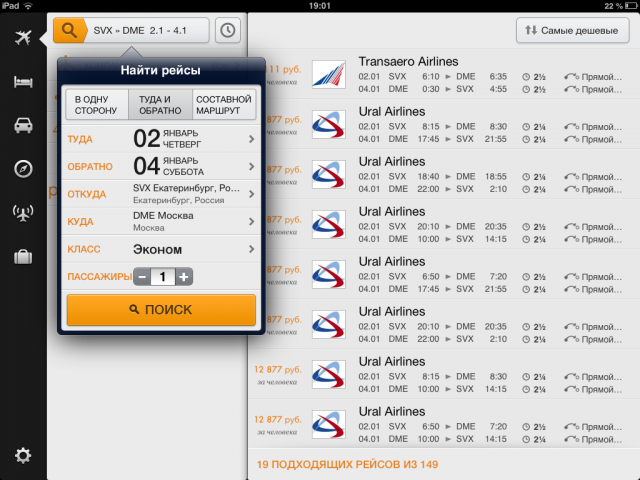Screen dimensions: 640x480
Task: Select СОСТАВНОЙ МАРШРУТ trip type
Action: (224, 105)
